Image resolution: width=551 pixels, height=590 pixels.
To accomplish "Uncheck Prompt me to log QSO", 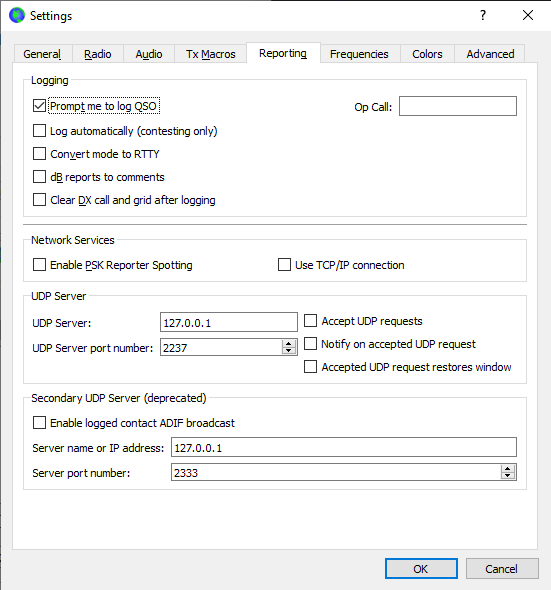I will point(40,106).
